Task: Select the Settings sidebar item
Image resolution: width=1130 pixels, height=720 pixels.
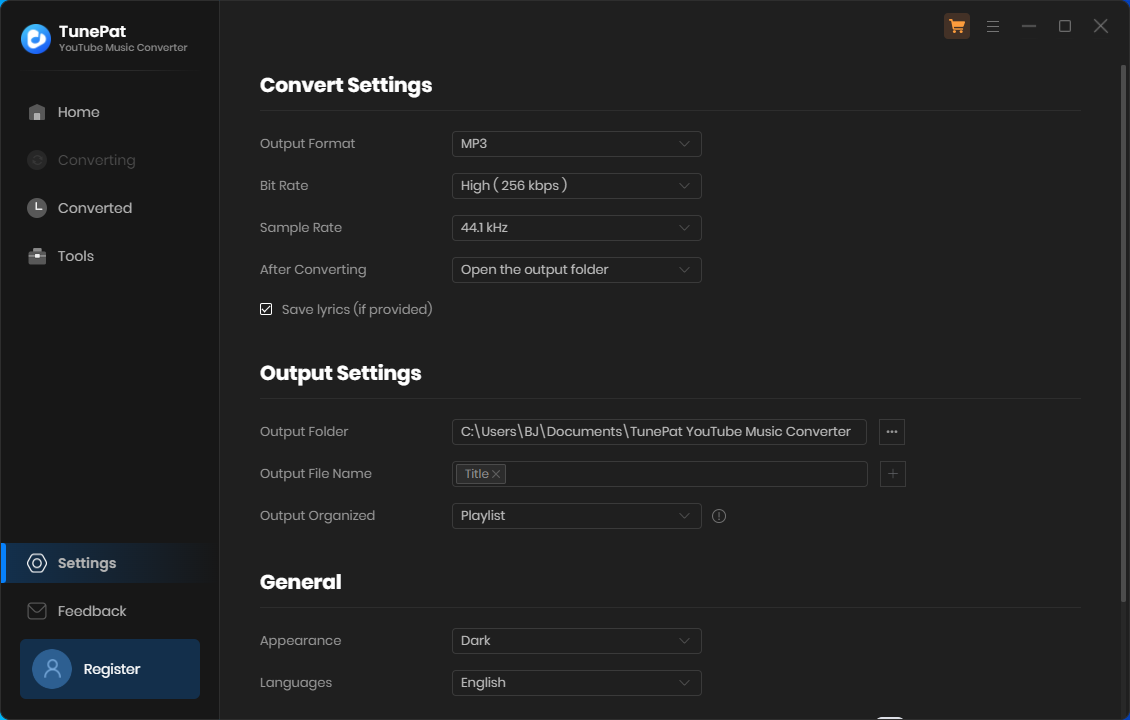Action: [110, 564]
